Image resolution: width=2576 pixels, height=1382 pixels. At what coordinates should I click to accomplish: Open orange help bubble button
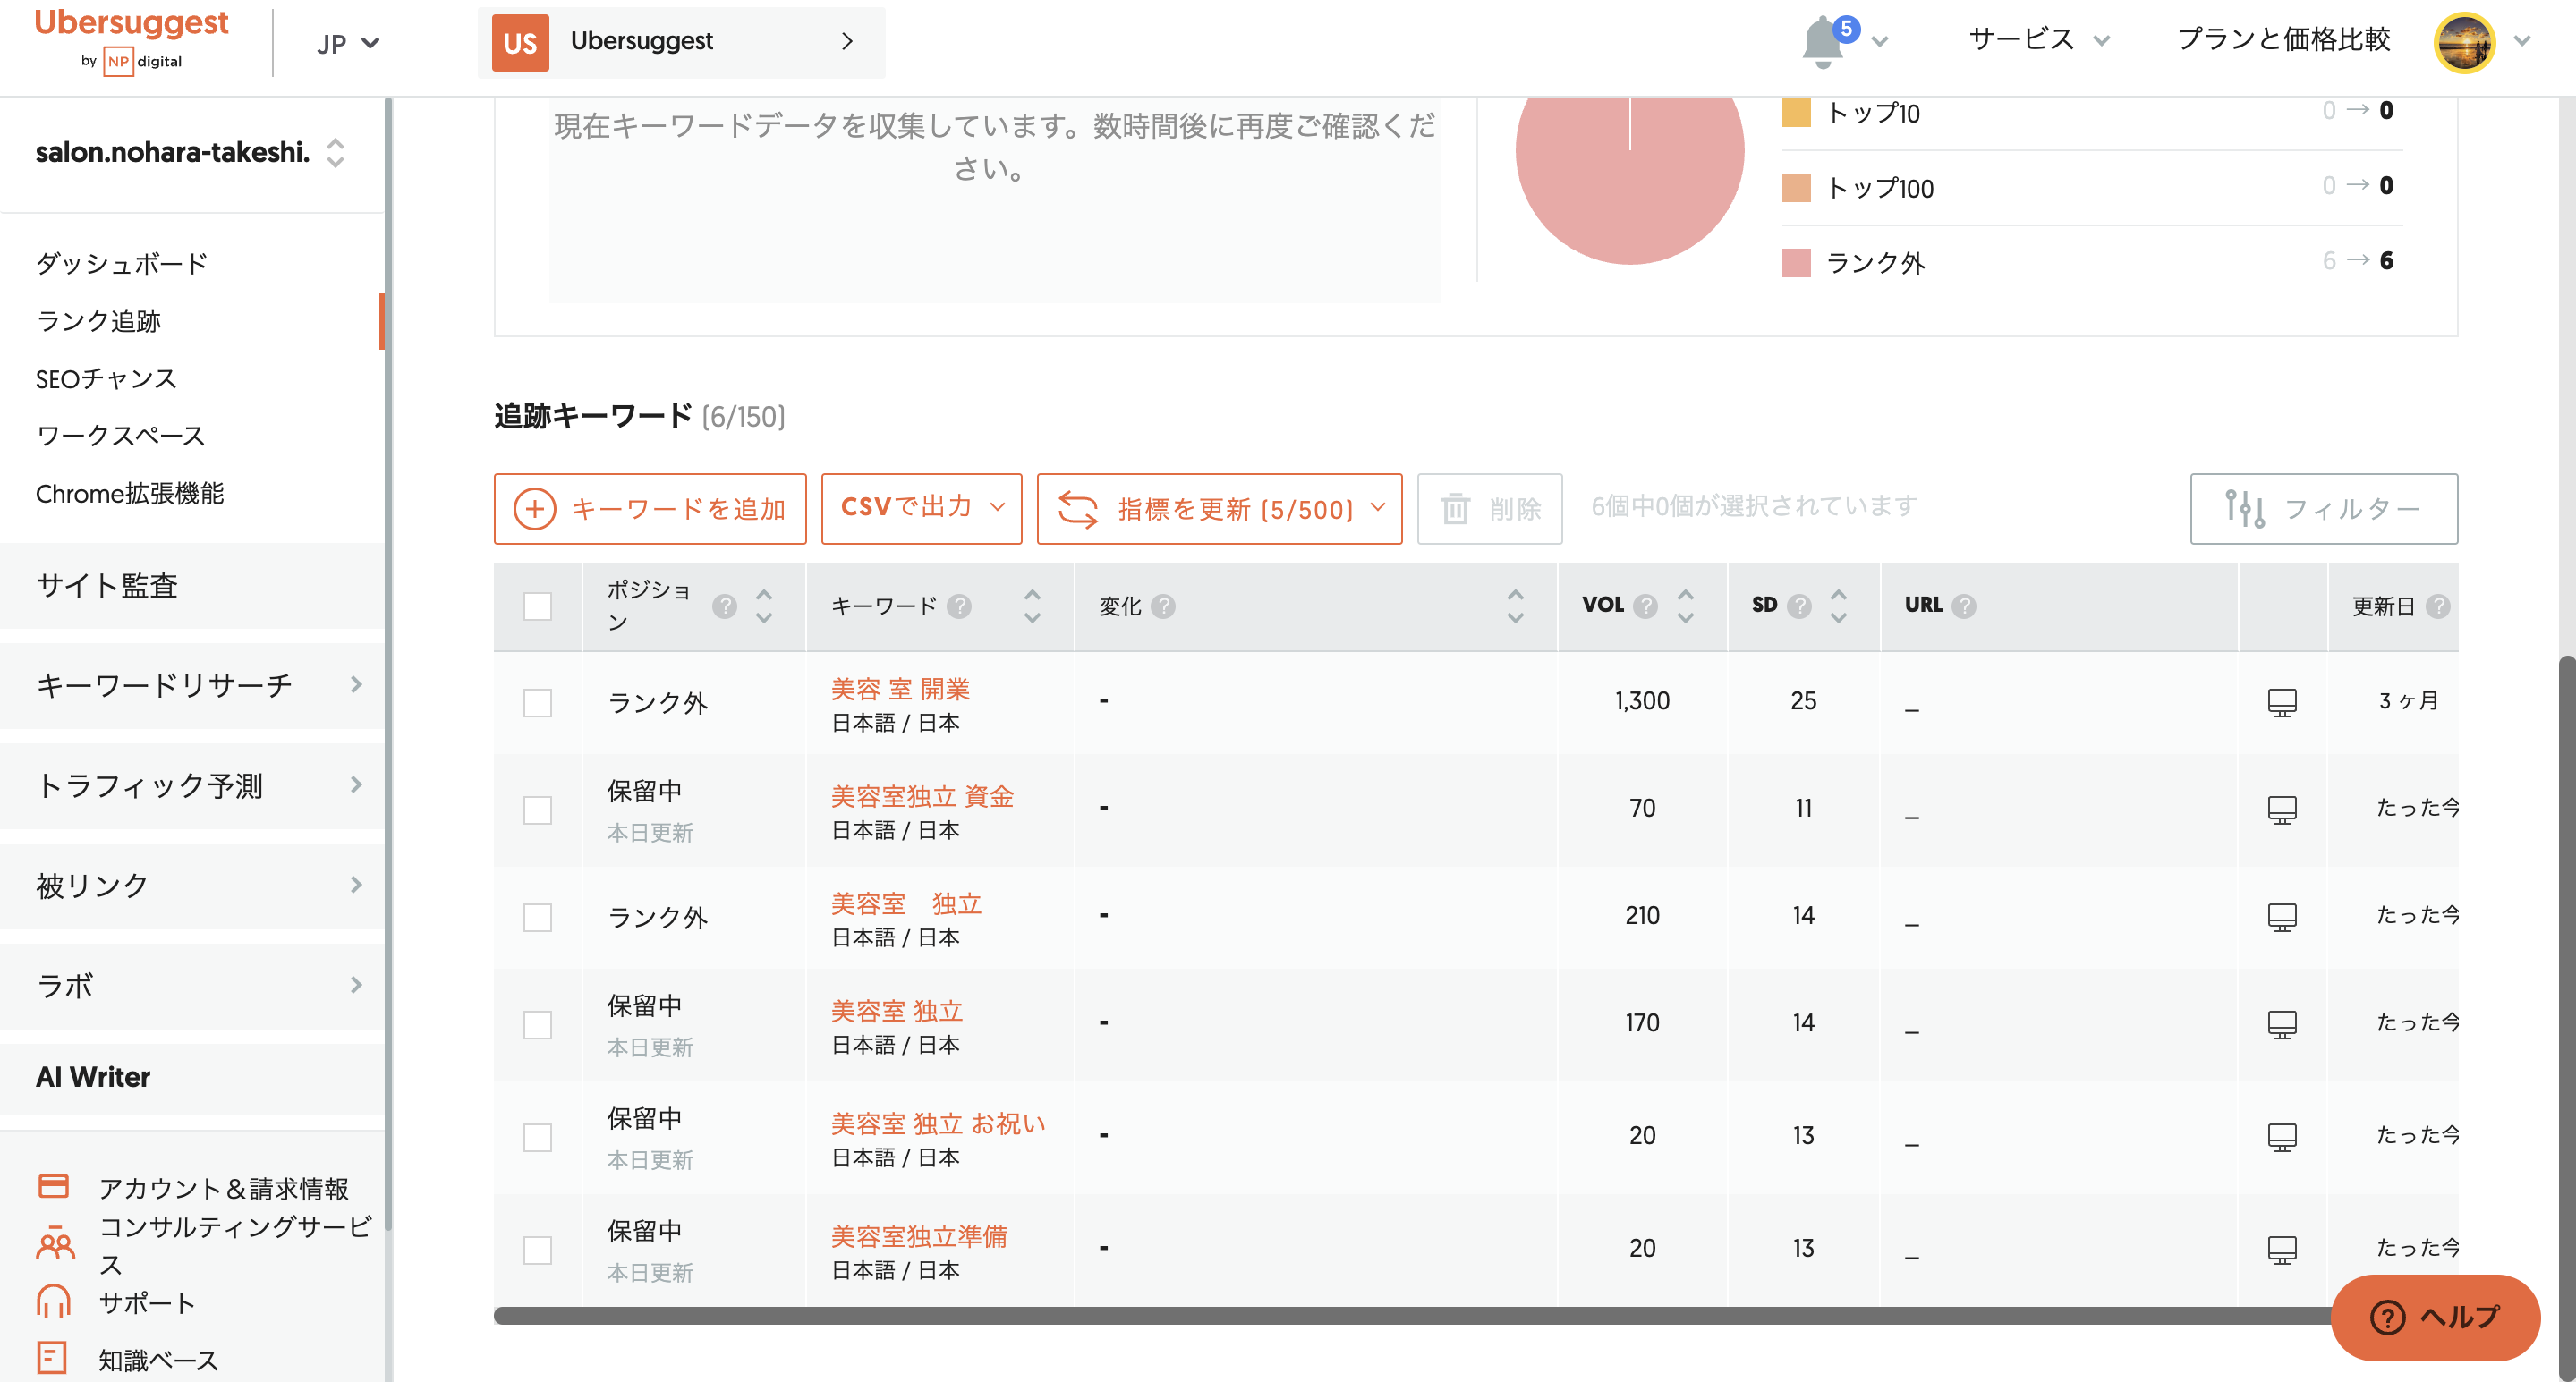pyautogui.click(x=2435, y=1317)
